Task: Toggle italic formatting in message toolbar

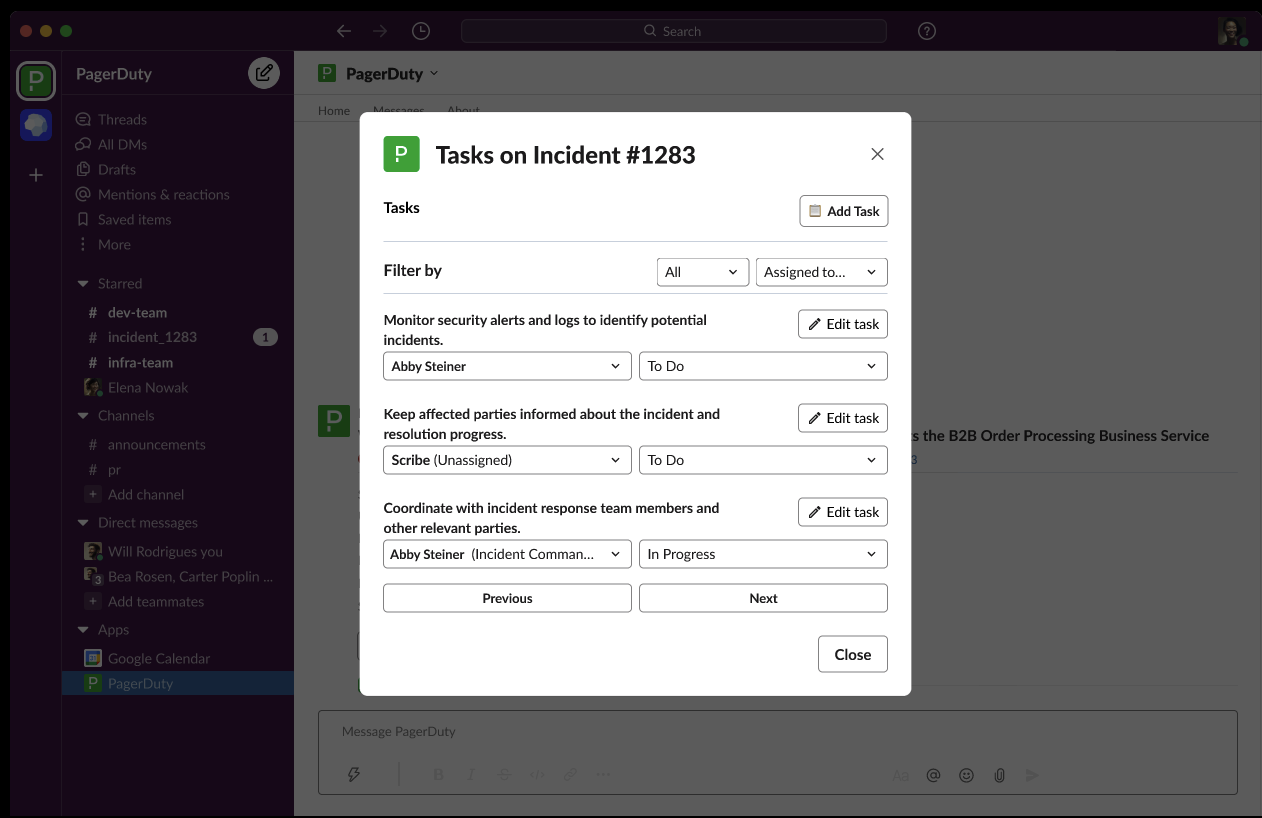Action: [470, 774]
